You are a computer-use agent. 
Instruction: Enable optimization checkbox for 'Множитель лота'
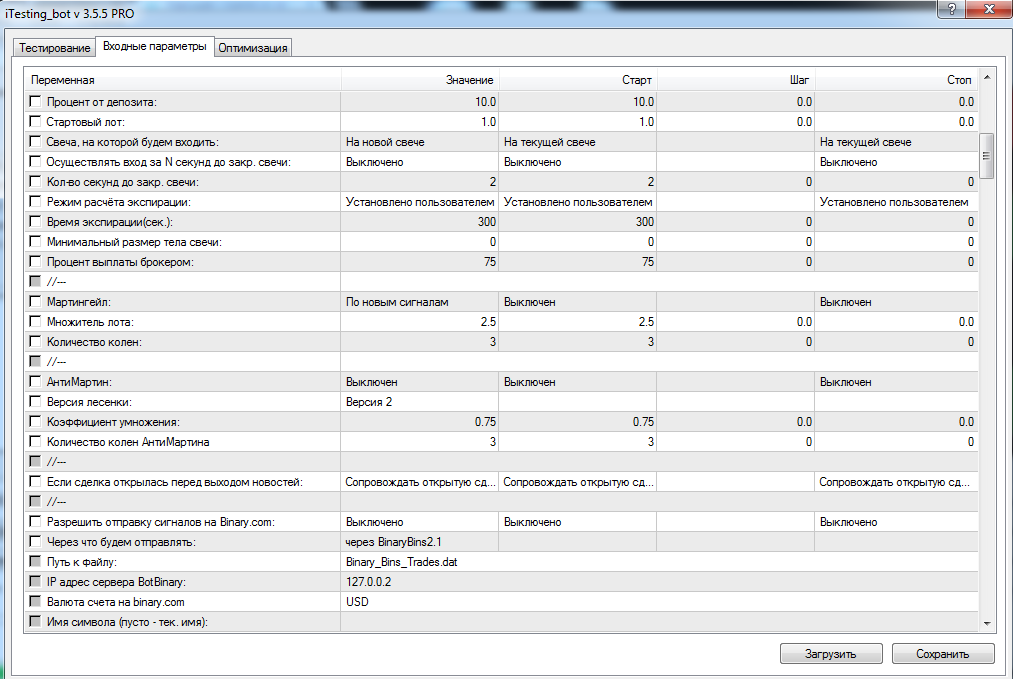36,322
